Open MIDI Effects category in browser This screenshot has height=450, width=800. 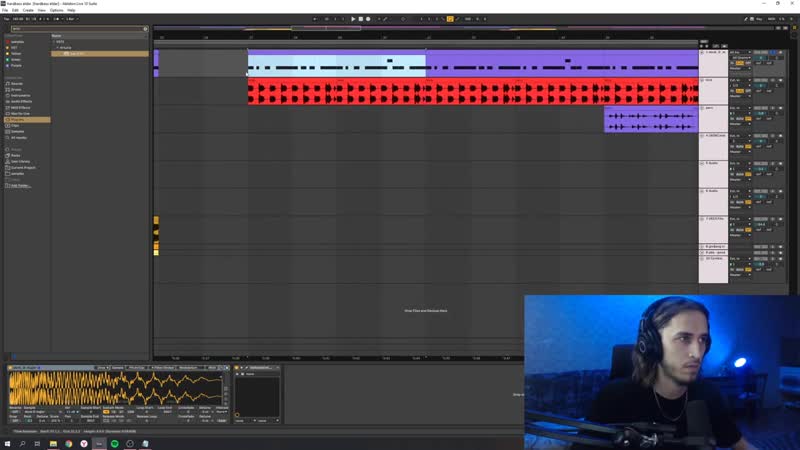tap(20, 108)
